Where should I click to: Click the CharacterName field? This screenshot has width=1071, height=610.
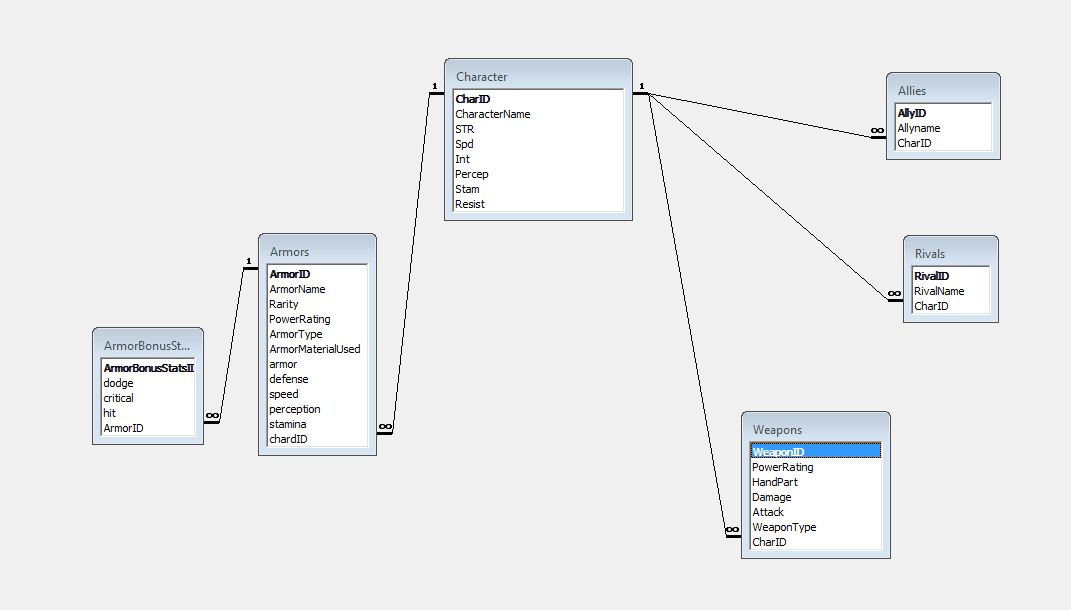(492, 114)
